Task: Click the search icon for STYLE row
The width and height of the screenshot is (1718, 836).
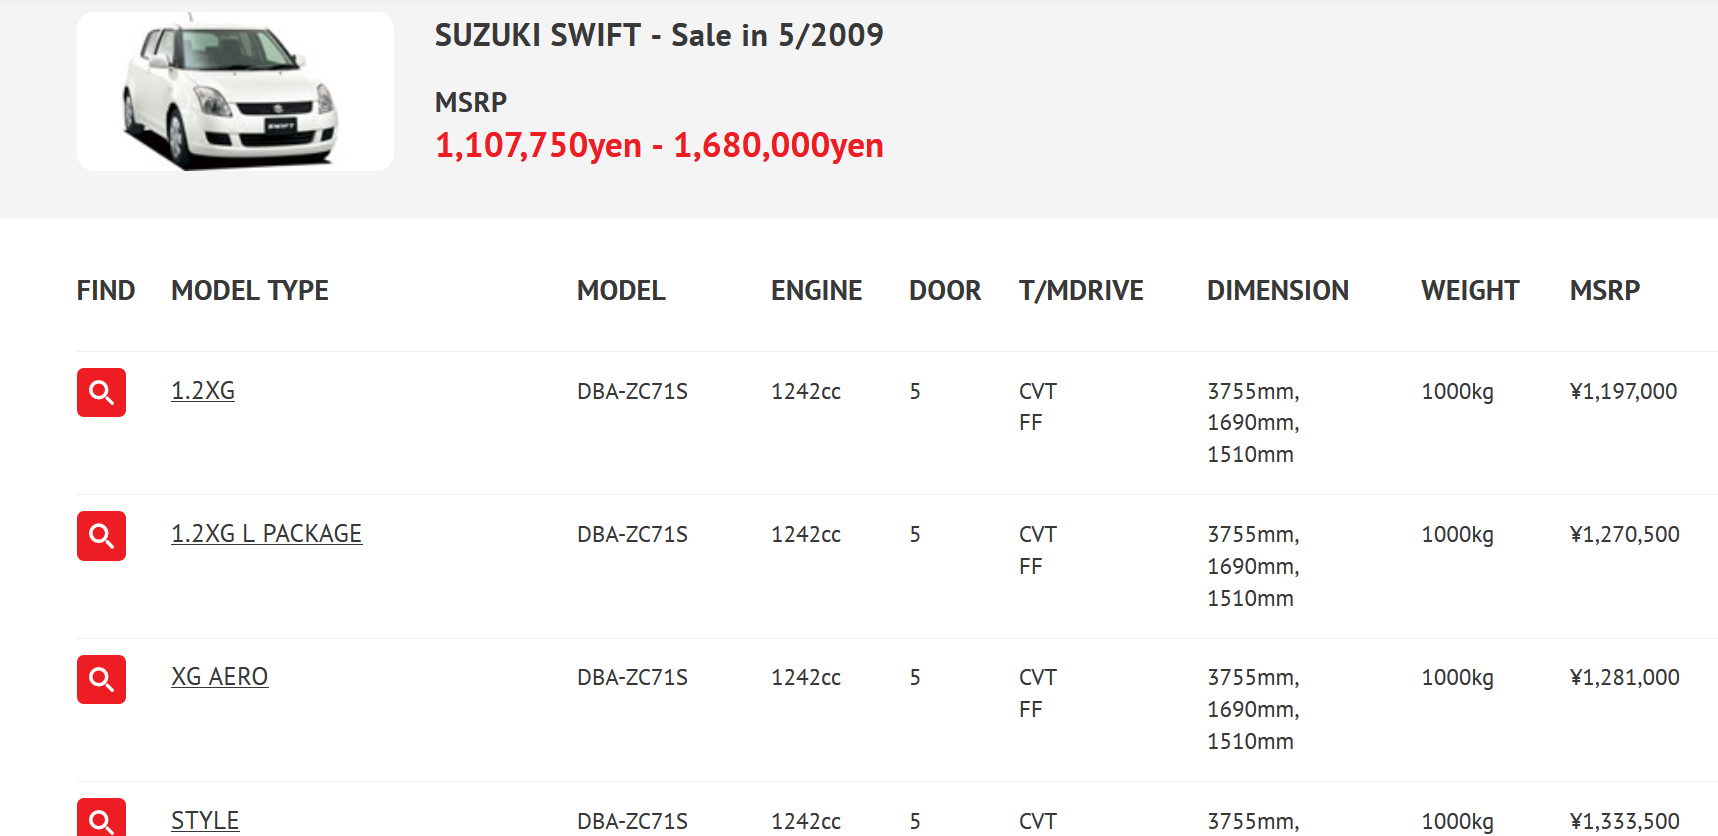Action: pyautogui.click(x=101, y=818)
